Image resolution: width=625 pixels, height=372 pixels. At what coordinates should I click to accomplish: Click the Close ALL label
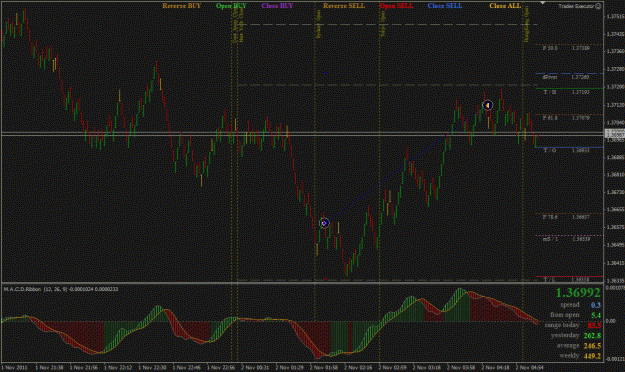pos(505,6)
